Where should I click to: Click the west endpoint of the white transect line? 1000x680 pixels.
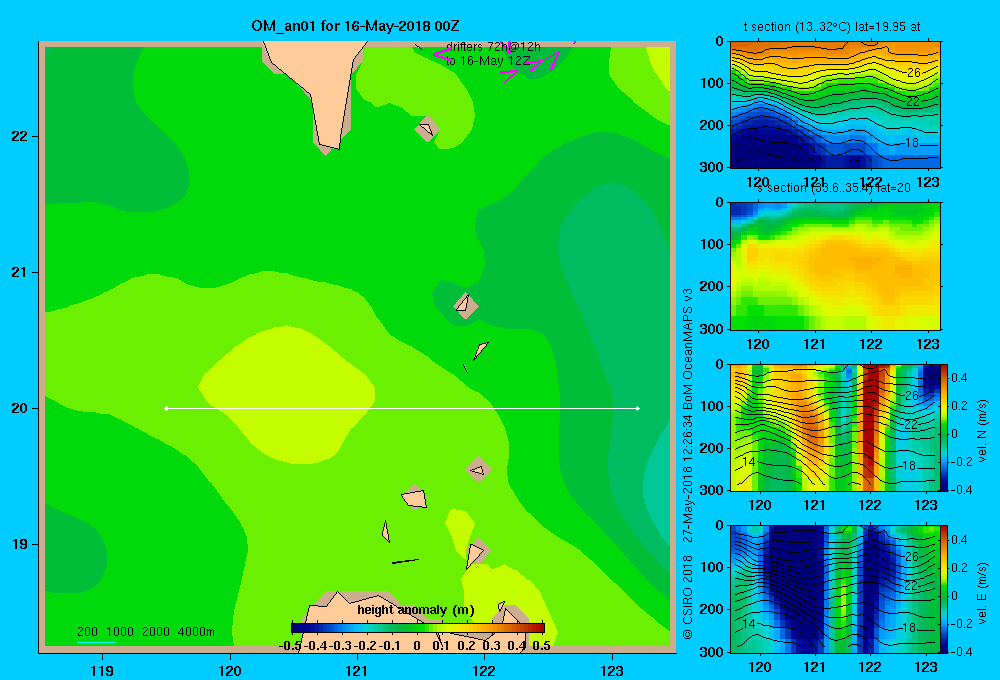click(x=166, y=408)
